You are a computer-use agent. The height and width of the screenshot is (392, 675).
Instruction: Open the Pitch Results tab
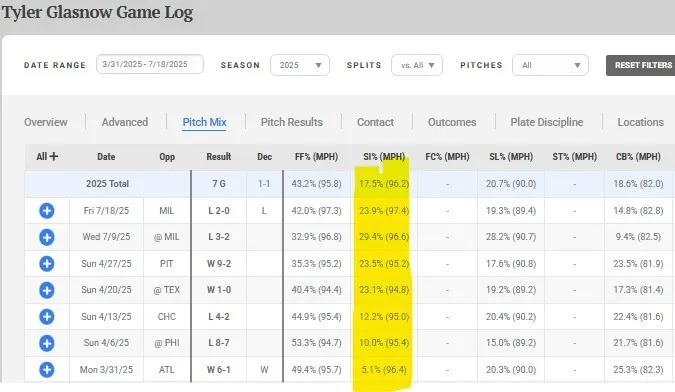click(x=292, y=122)
